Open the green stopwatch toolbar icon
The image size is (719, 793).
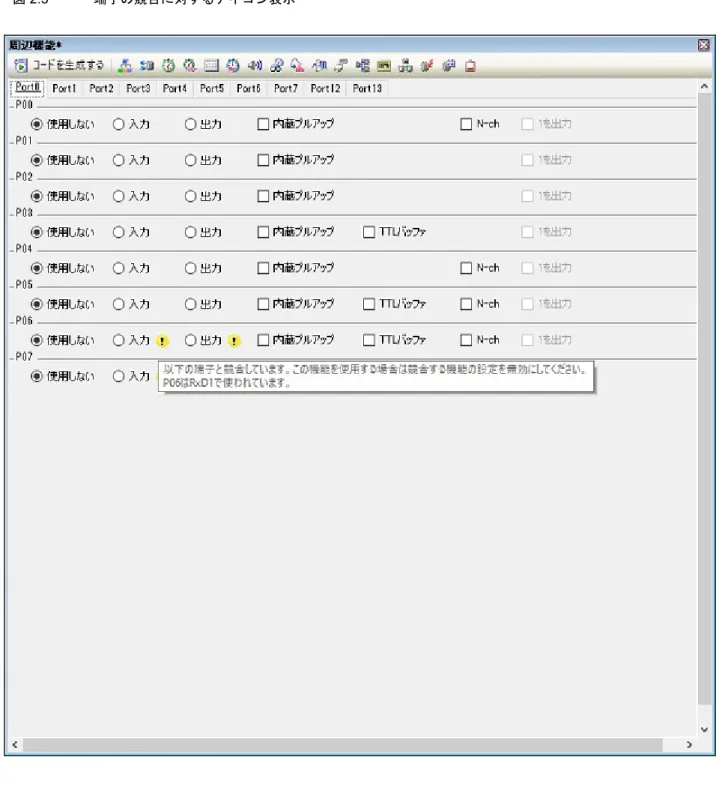[x=168, y=66]
